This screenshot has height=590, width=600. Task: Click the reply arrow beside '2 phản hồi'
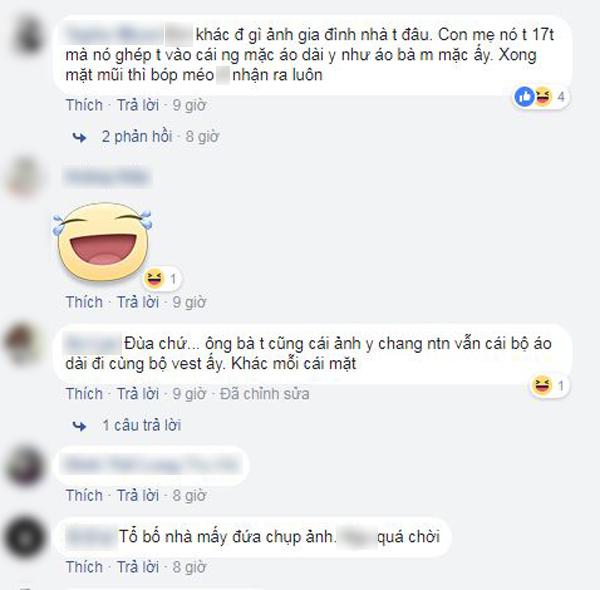coord(79,137)
